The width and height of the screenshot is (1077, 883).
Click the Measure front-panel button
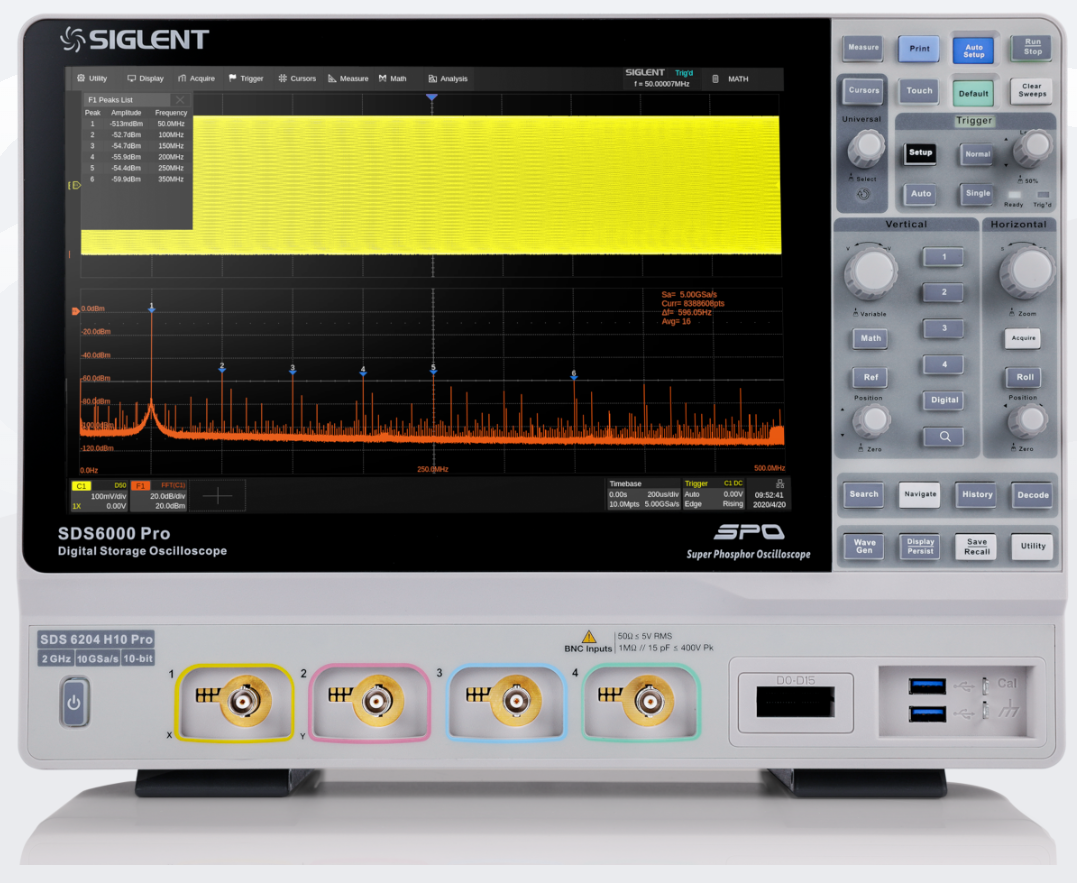tap(863, 48)
